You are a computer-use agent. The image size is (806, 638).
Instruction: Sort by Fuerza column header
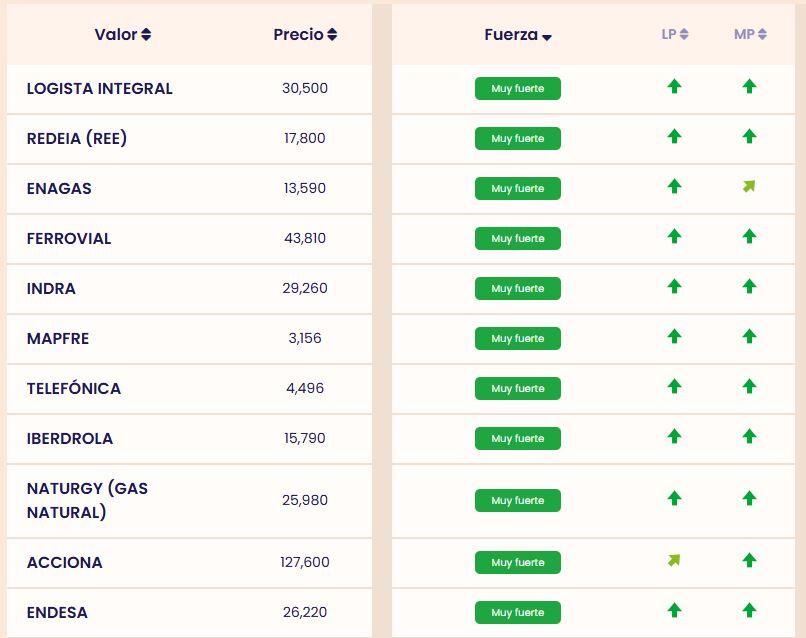(x=518, y=35)
